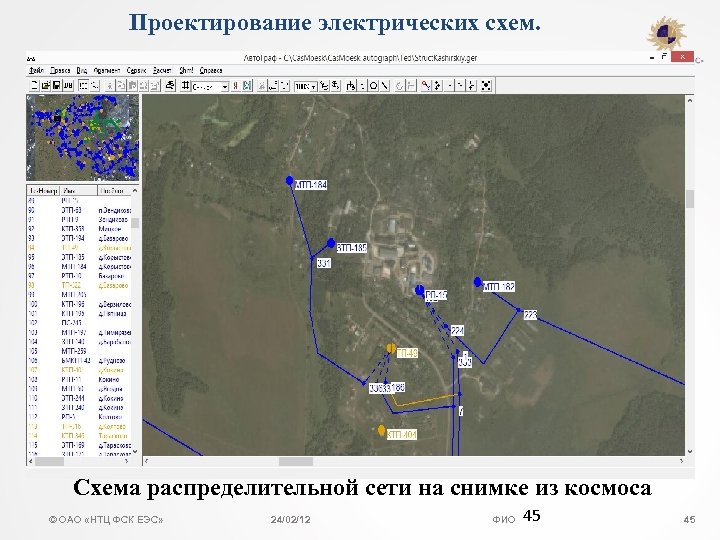Click the tool icon right after zoom dropdown
Viewport: 720px width, 540px height.
click(x=325, y=86)
